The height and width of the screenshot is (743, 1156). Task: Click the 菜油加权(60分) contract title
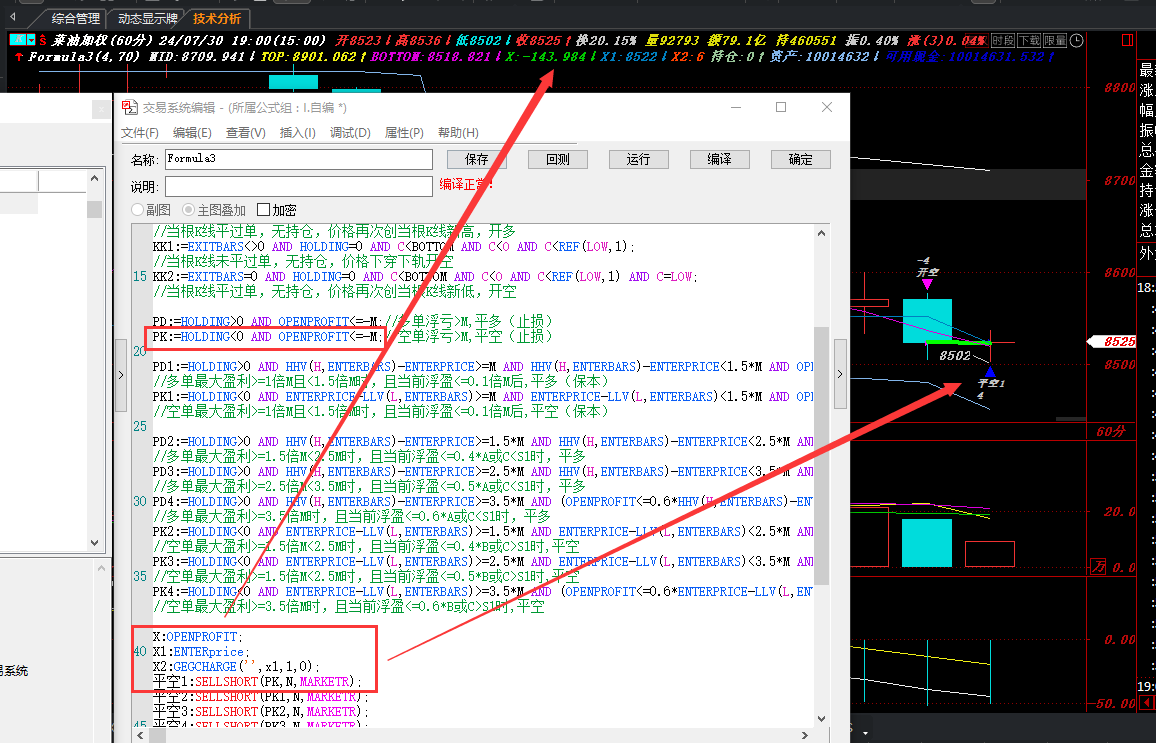(x=102, y=41)
